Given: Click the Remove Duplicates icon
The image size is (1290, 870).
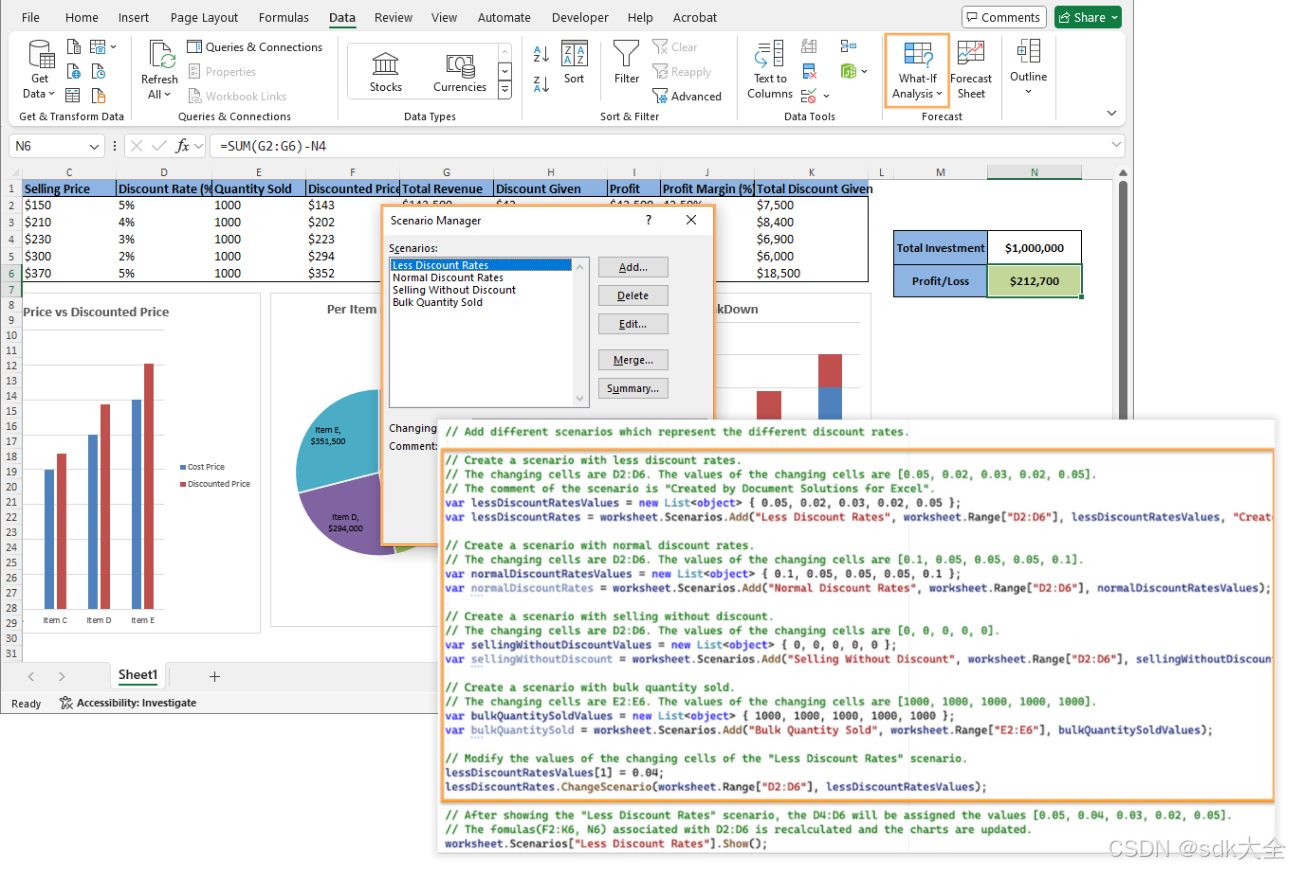Looking at the screenshot, I should (x=810, y=72).
